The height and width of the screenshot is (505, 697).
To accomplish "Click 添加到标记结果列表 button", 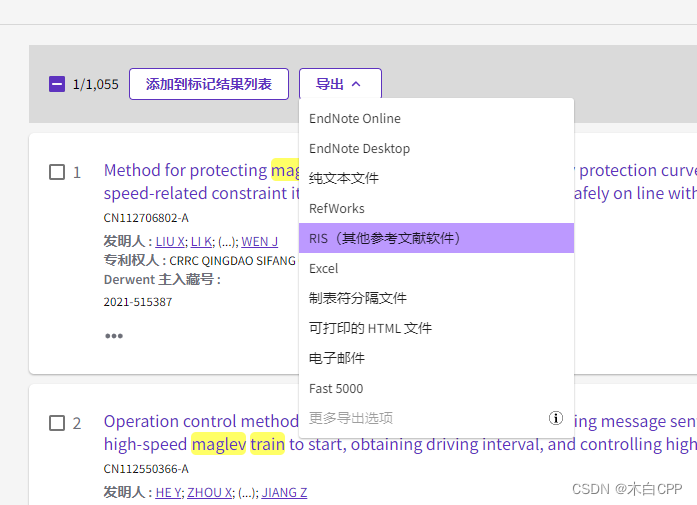I will [209, 84].
